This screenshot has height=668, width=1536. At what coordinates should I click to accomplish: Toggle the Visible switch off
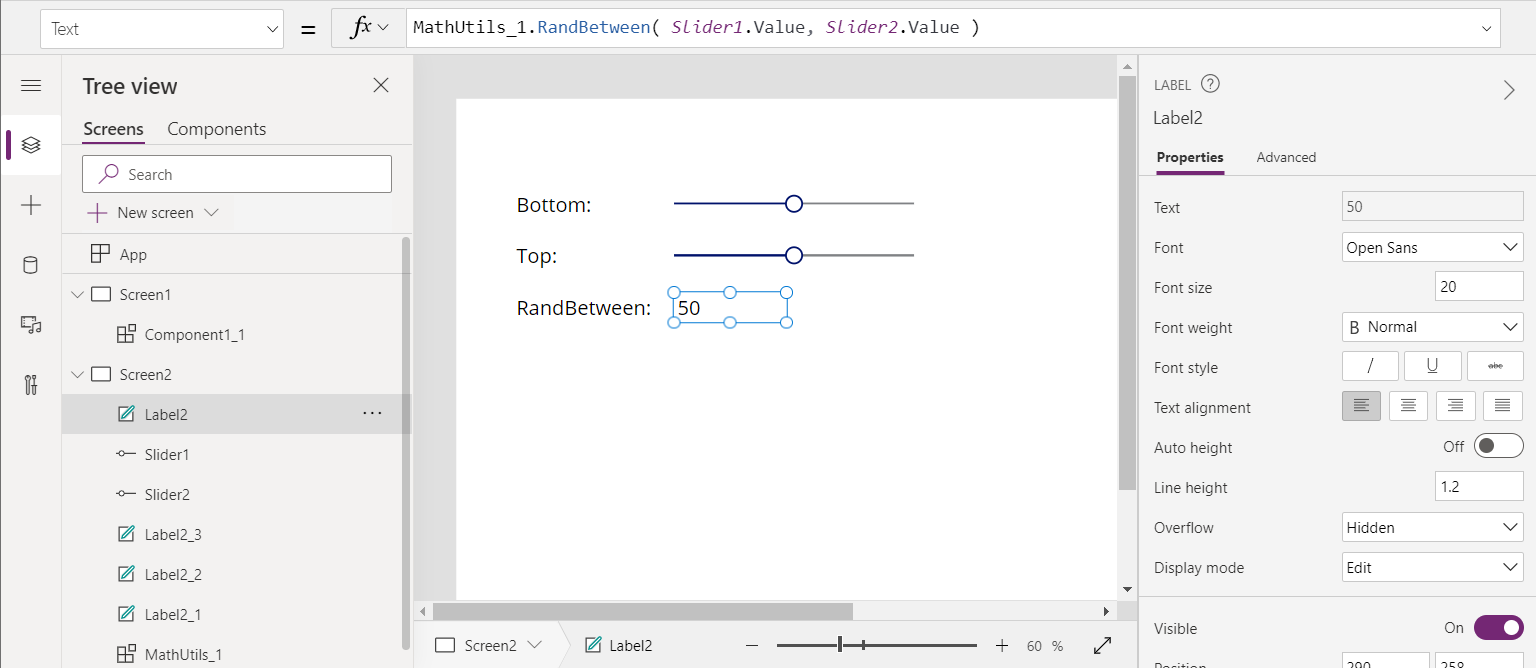(1498, 628)
